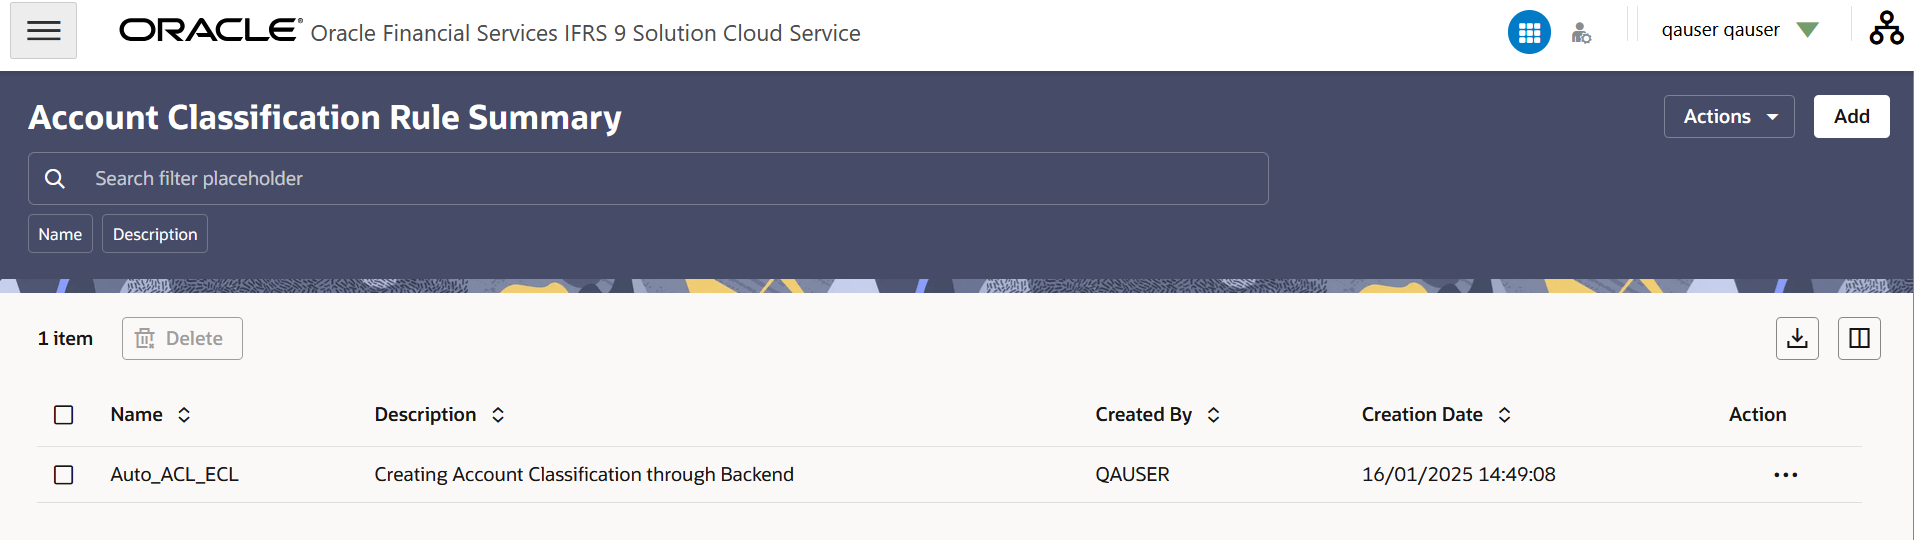Screen dimensions: 1914x540
Task: Sort by Name column arrows
Action: coord(184,415)
